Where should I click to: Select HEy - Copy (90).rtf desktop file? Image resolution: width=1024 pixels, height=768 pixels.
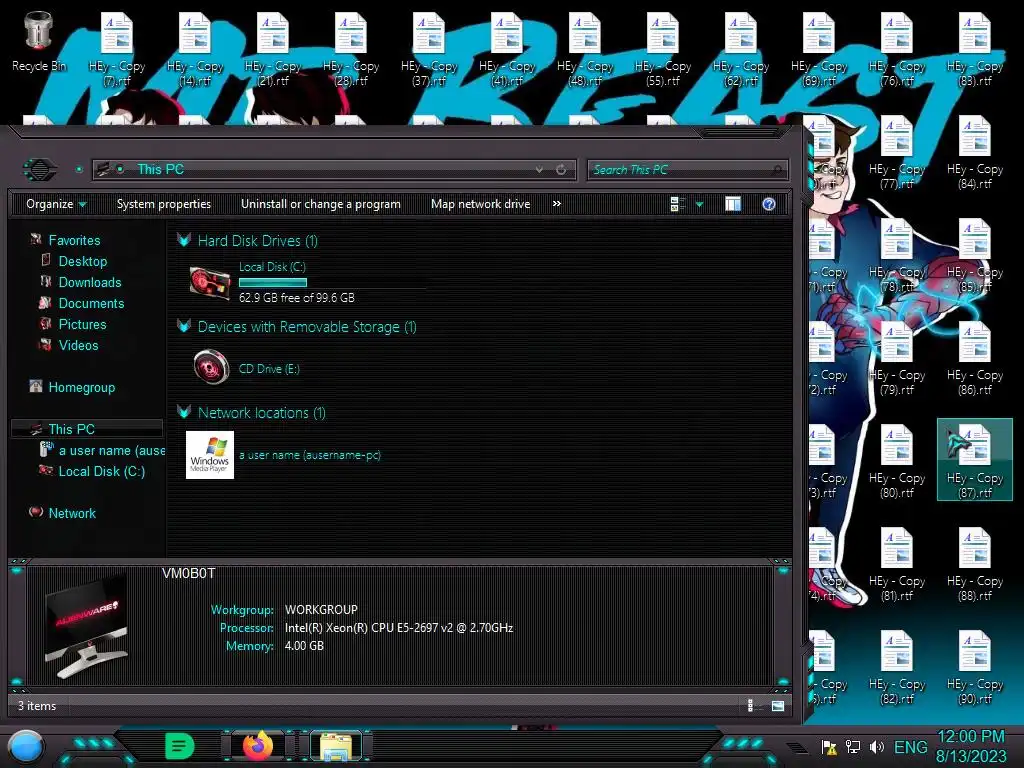pos(975,667)
